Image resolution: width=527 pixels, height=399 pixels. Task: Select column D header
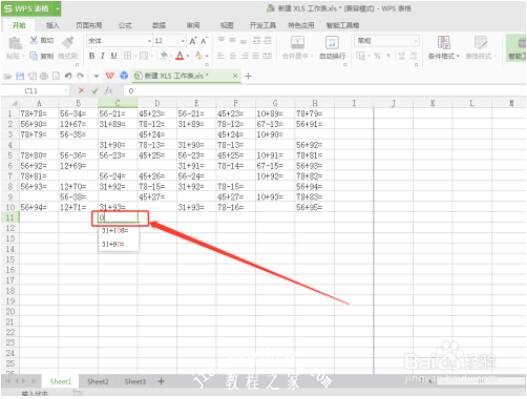click(x=157, y=103)
